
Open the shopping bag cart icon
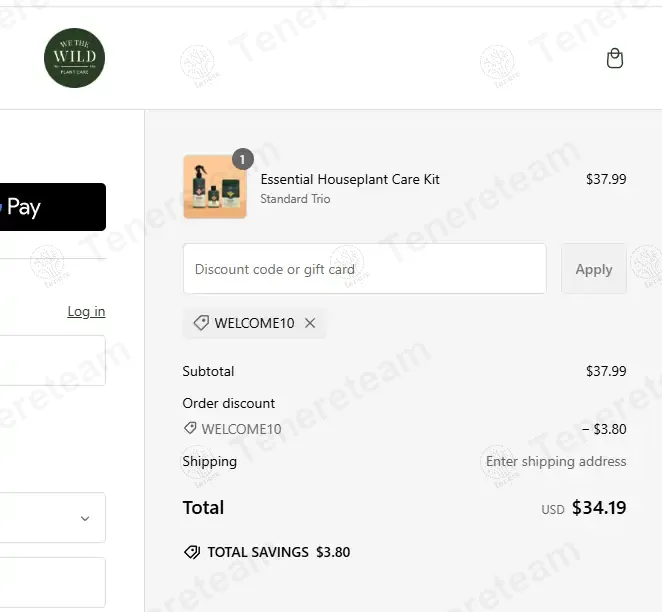(x=615, y=58)
